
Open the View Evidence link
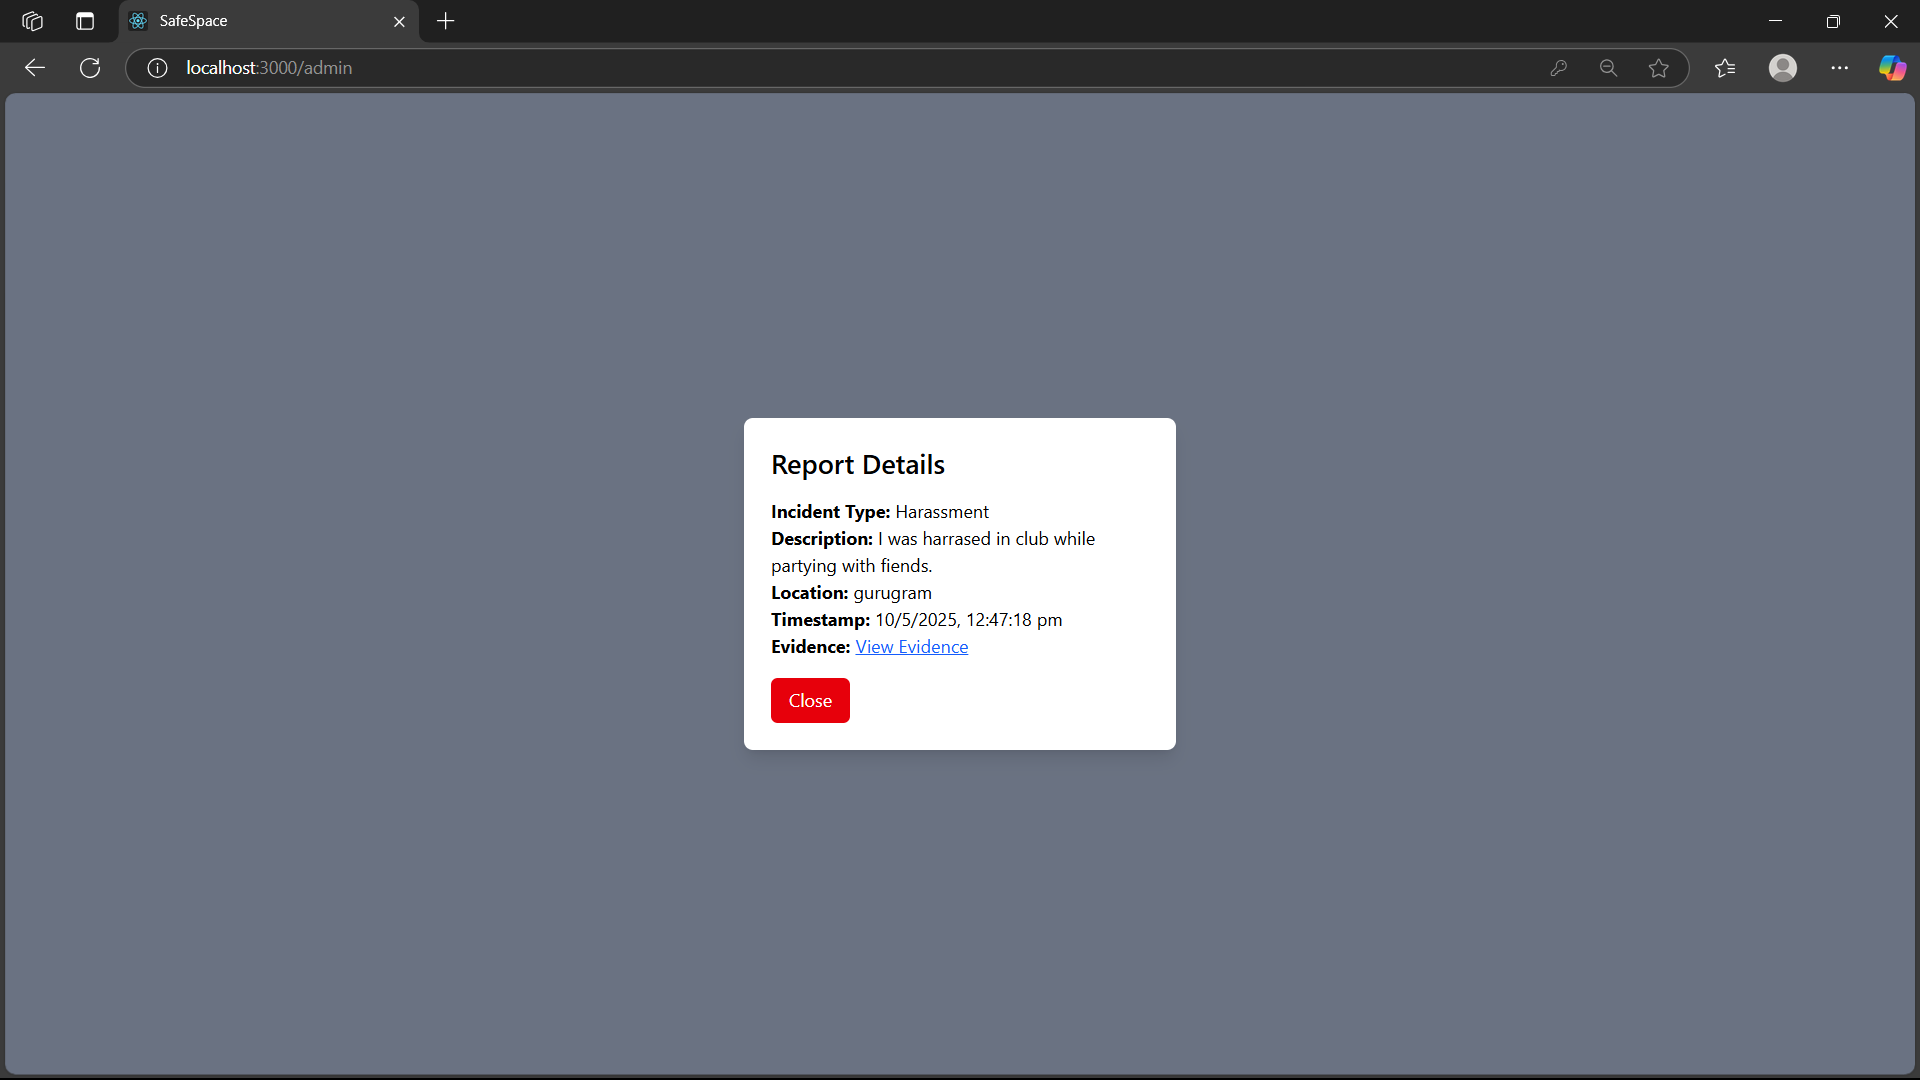pos(911,647)
